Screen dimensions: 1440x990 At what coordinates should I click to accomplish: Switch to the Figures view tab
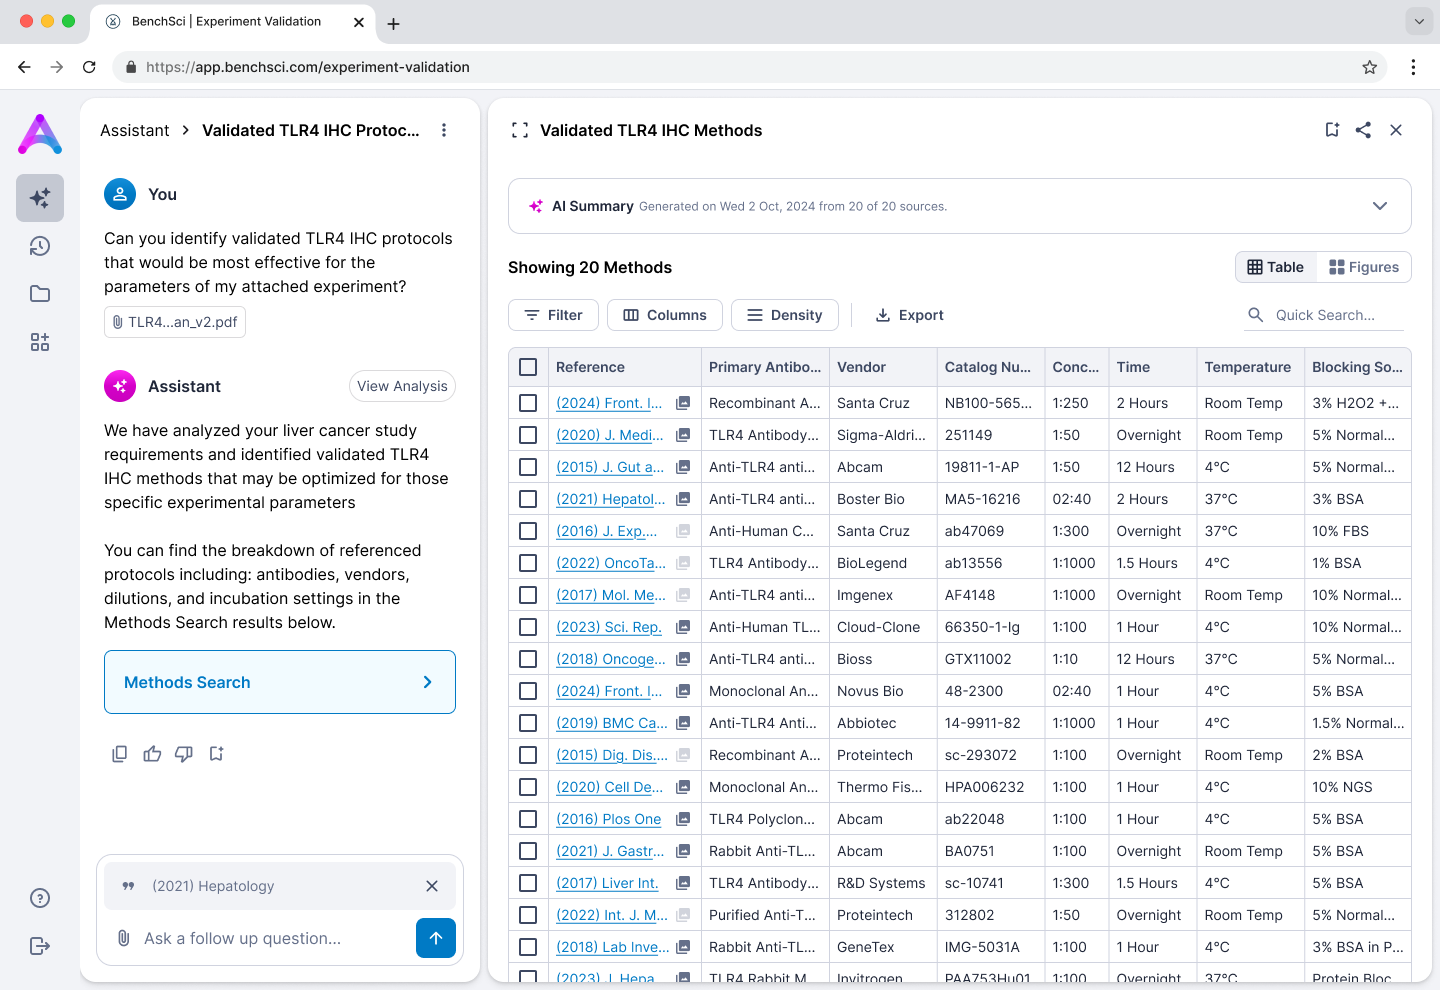click(1364, 267)
